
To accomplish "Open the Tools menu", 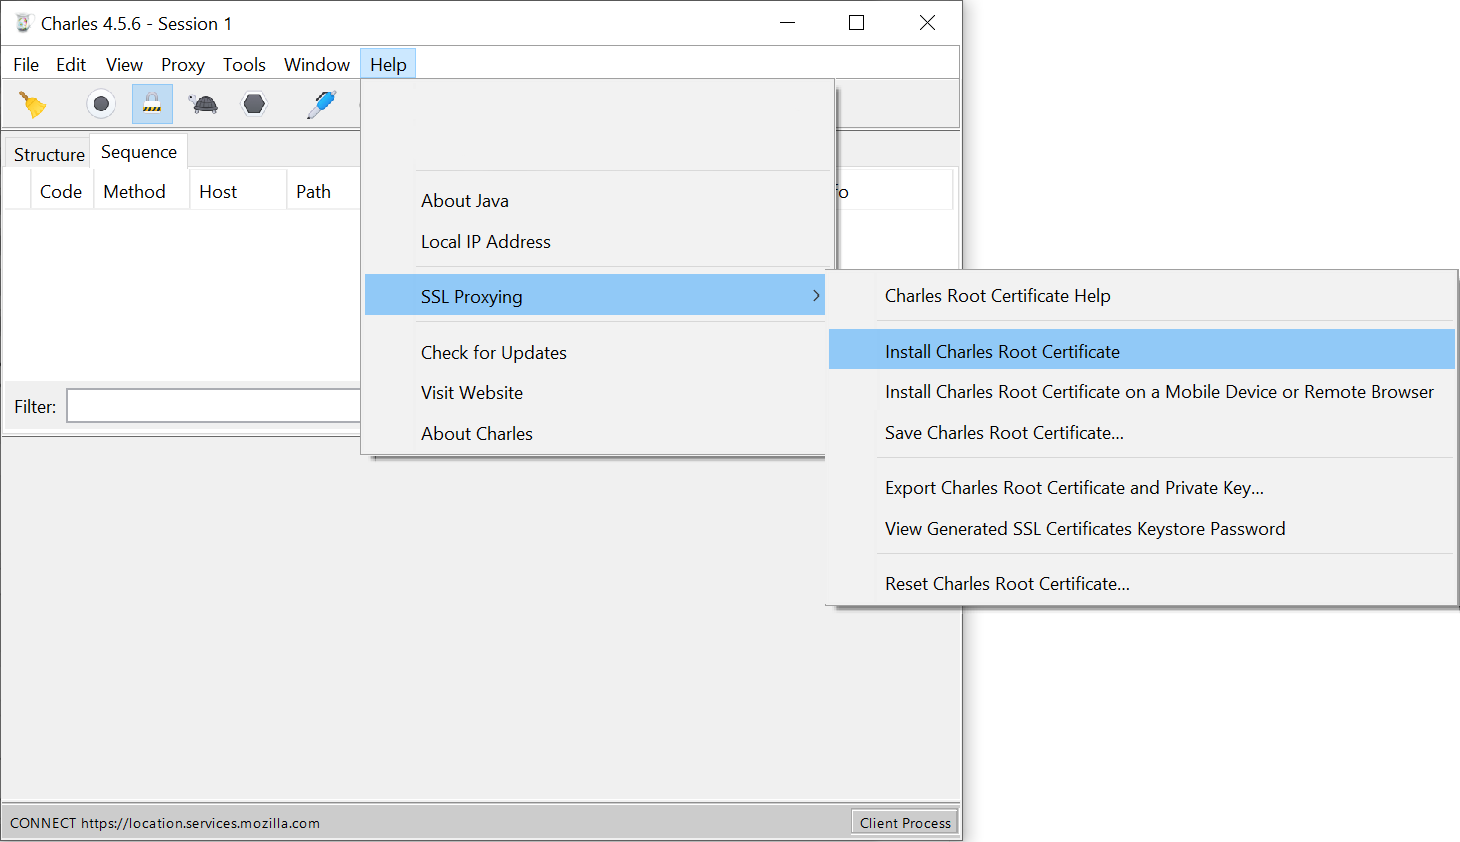I will [244, 64].
